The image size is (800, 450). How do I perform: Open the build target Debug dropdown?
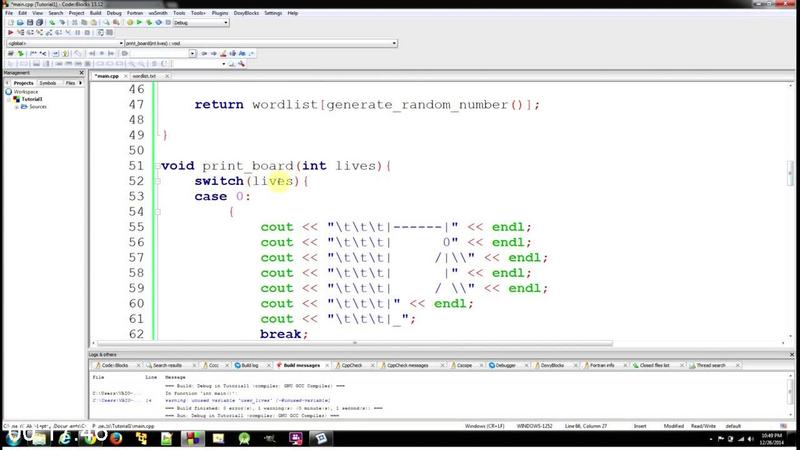coord(201,22)
